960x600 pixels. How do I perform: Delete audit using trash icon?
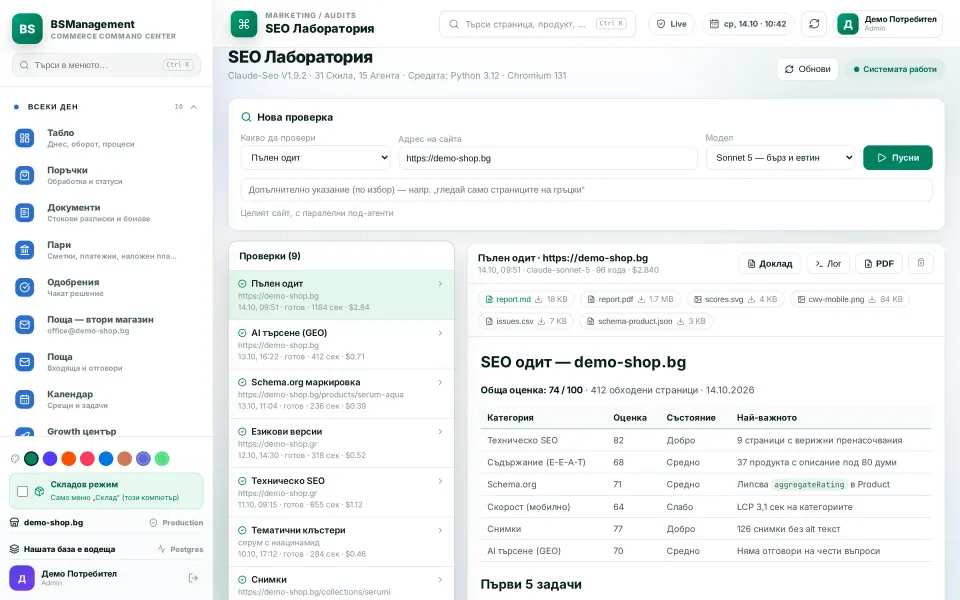(920, 263)
